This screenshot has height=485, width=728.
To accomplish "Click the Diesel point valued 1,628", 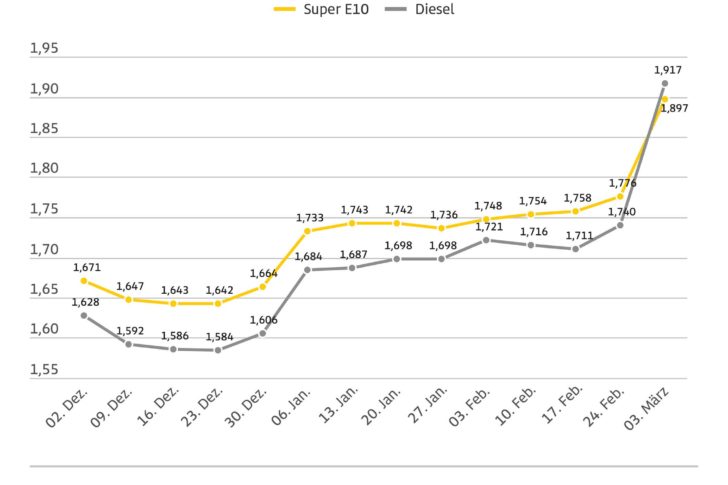I will (83, 315).
